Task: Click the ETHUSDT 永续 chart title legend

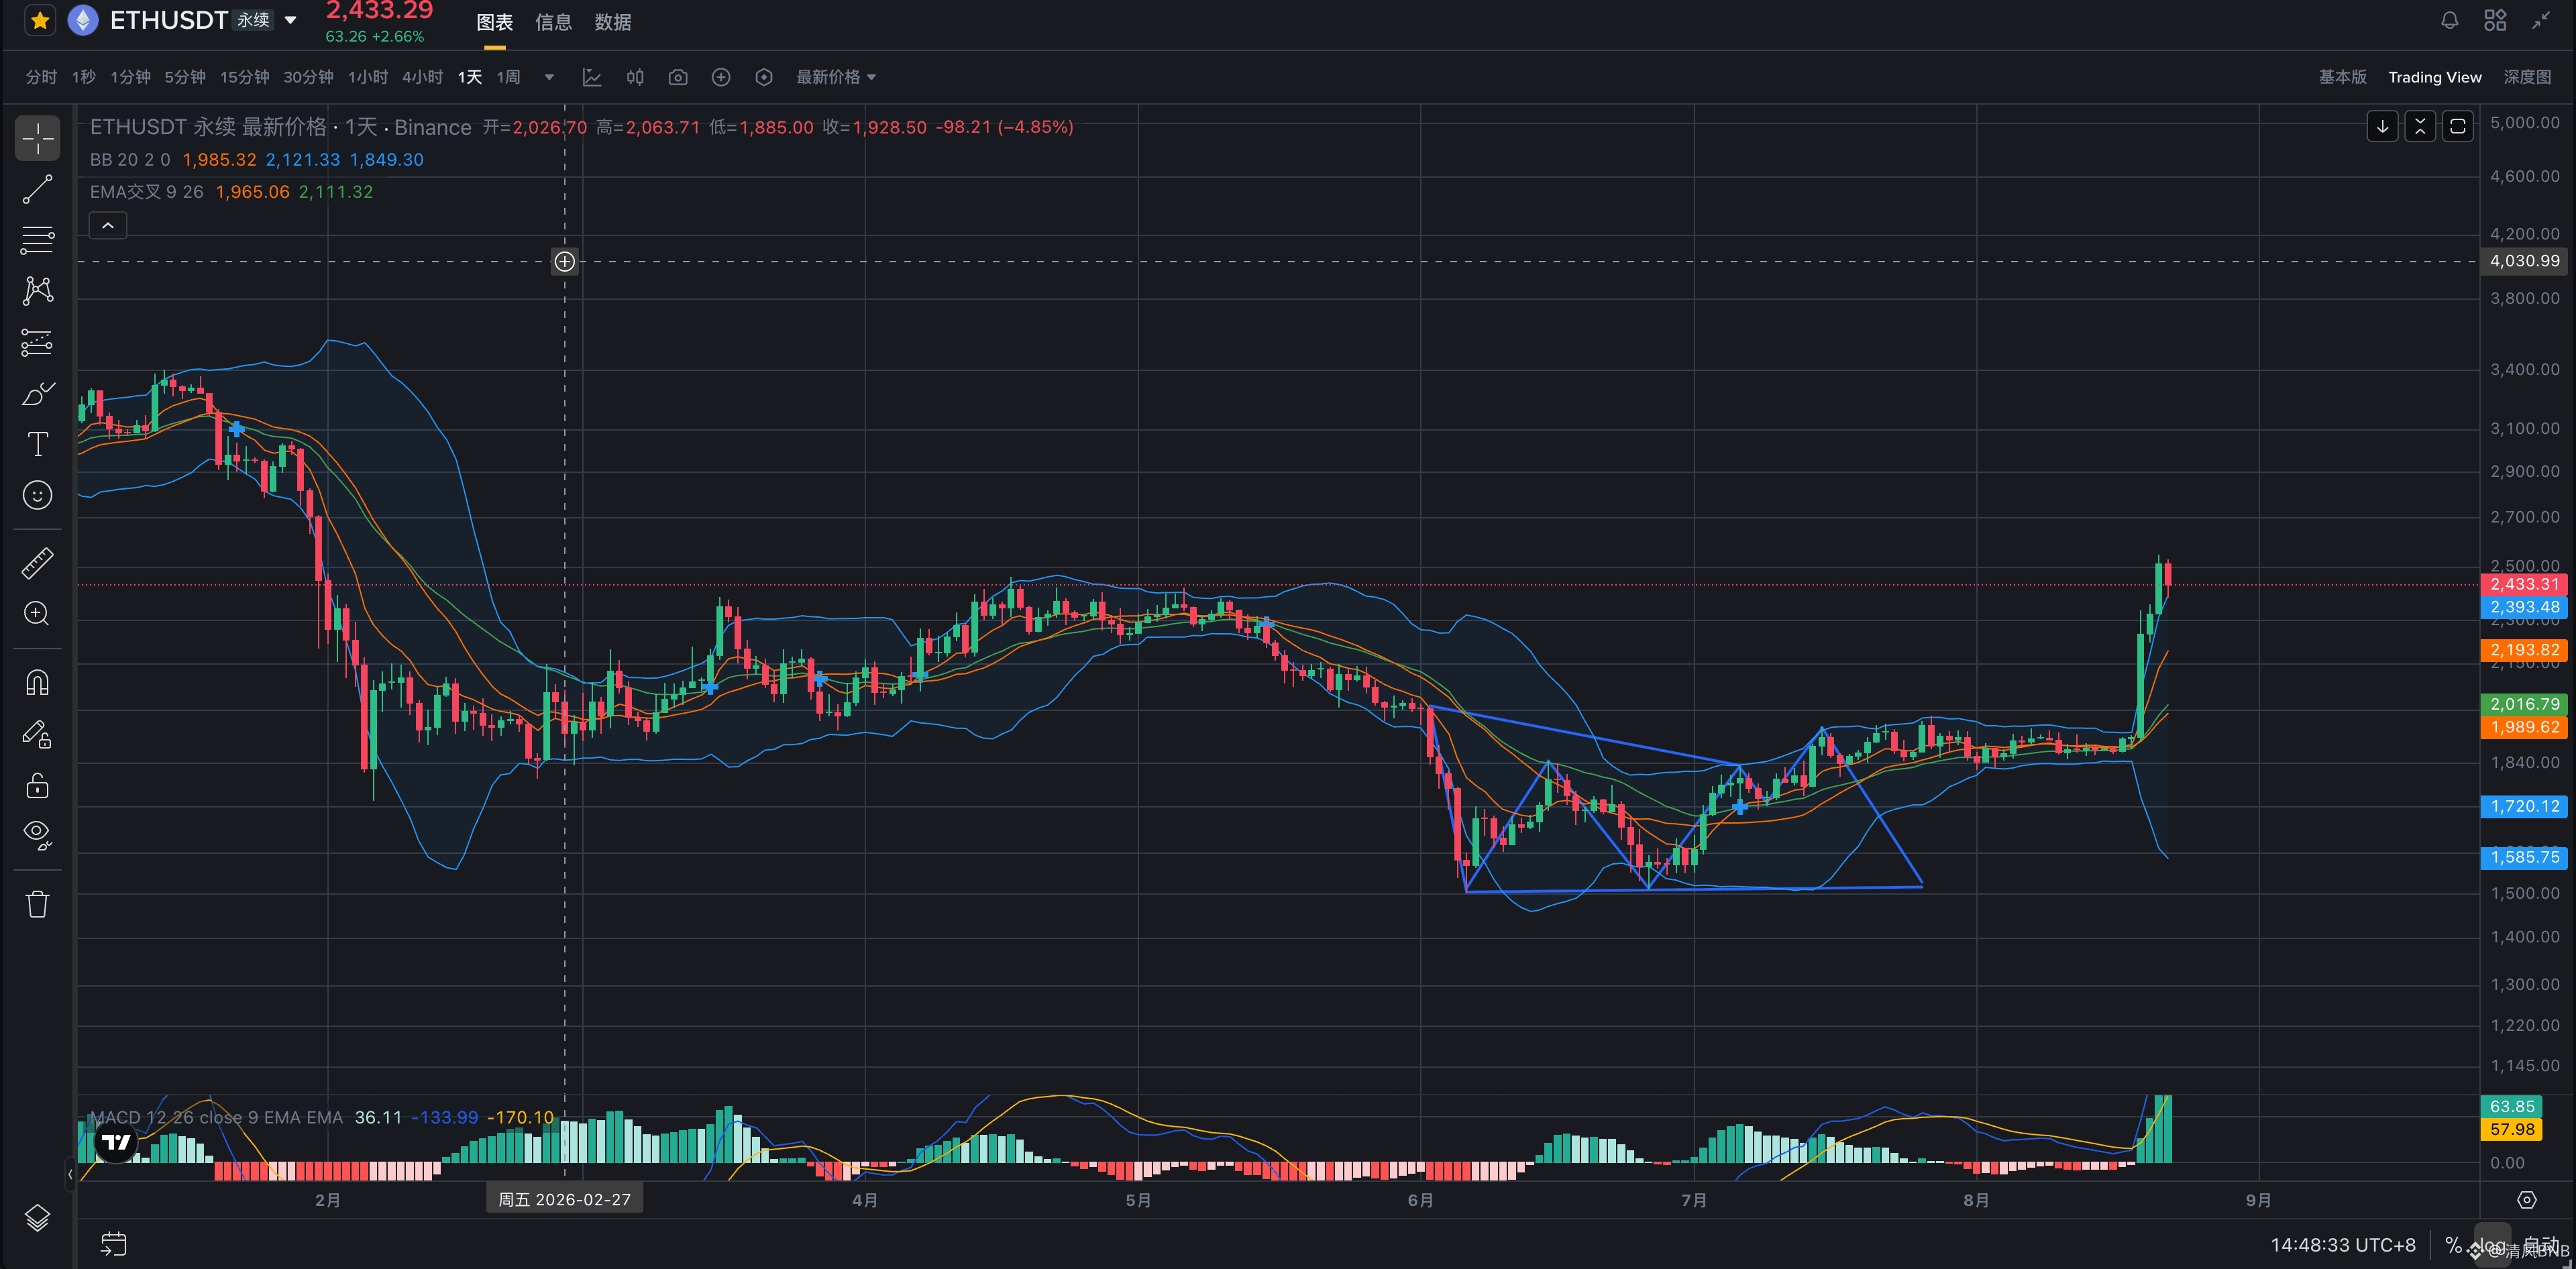Action: point(281,127)
